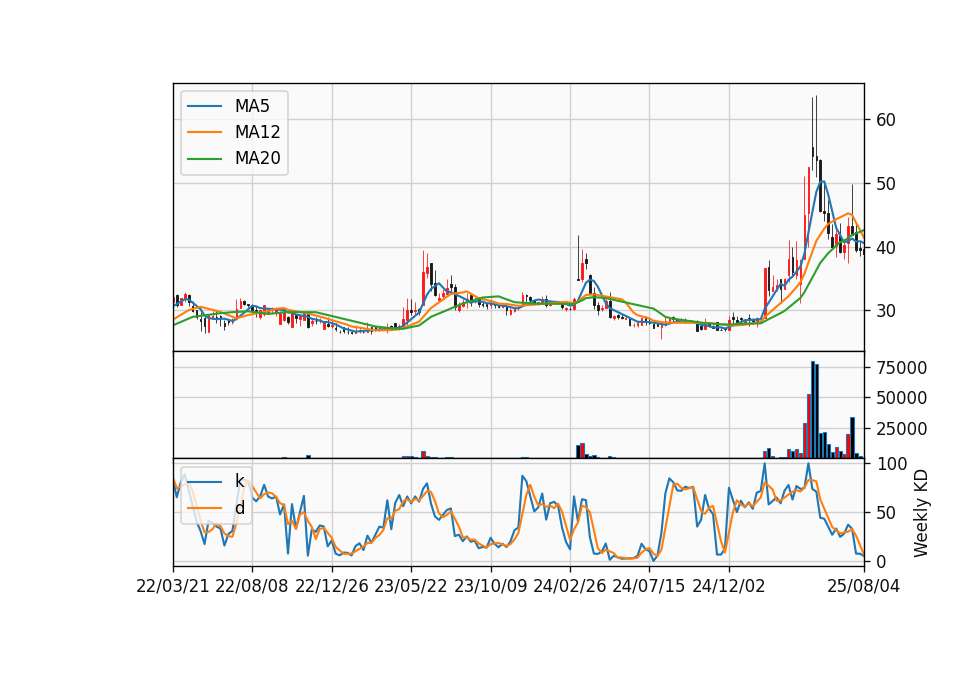Screen dimensions: 960x690
Task: Click the green MA20 legend line
Action: tap(204, 158)
